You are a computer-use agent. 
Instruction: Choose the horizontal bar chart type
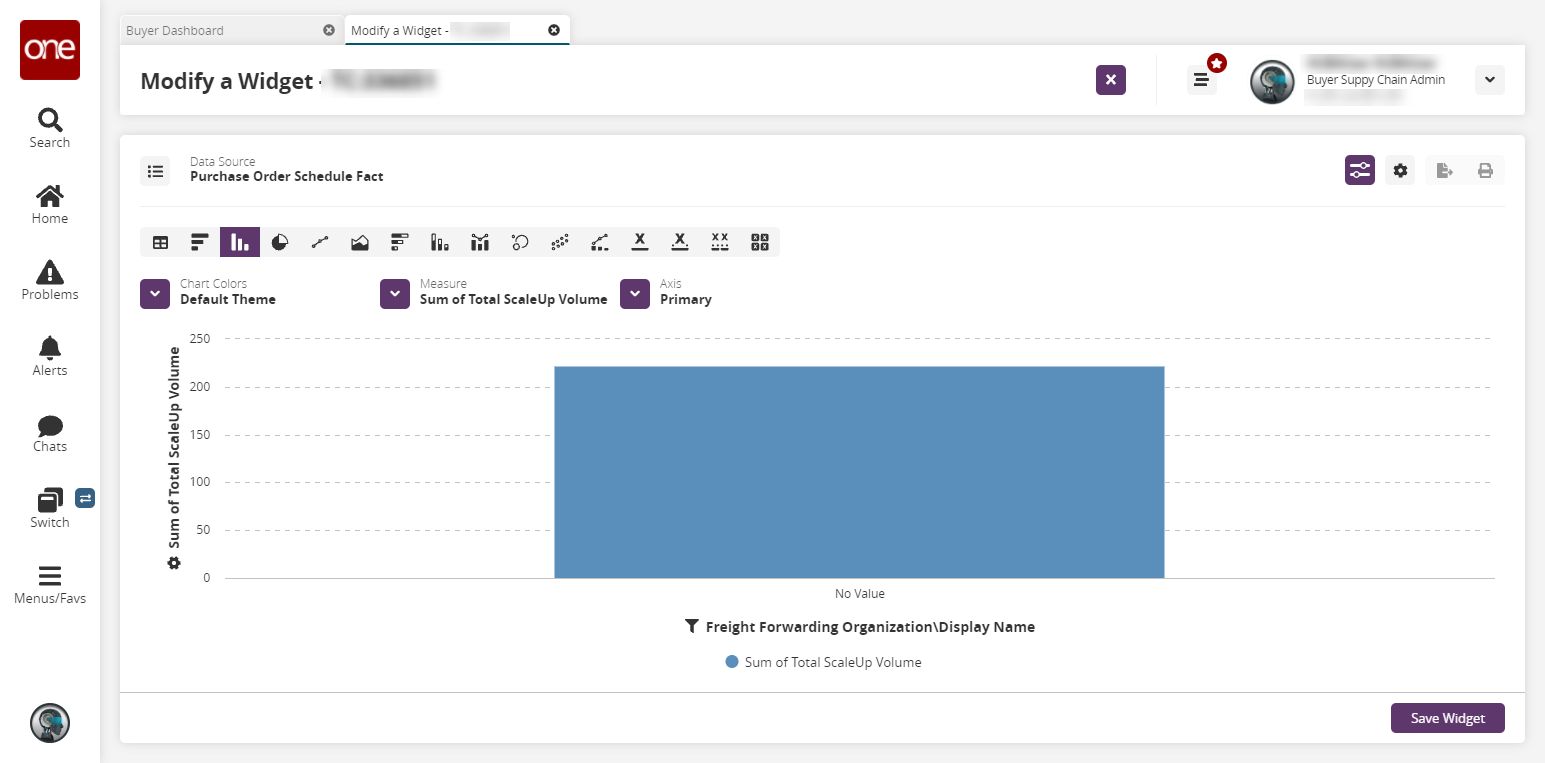pyautogui.click(x=200, y=242)
